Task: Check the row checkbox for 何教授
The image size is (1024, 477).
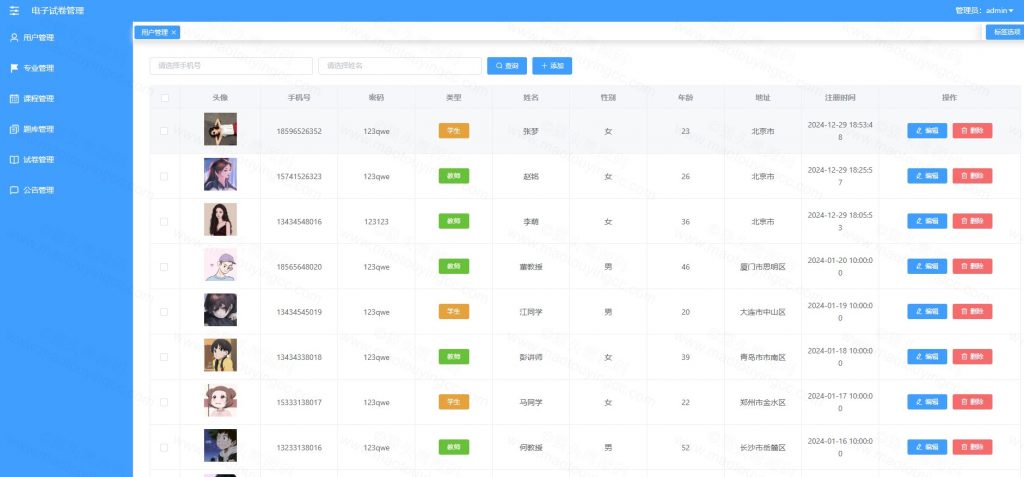Action: [x=164, y=448]
